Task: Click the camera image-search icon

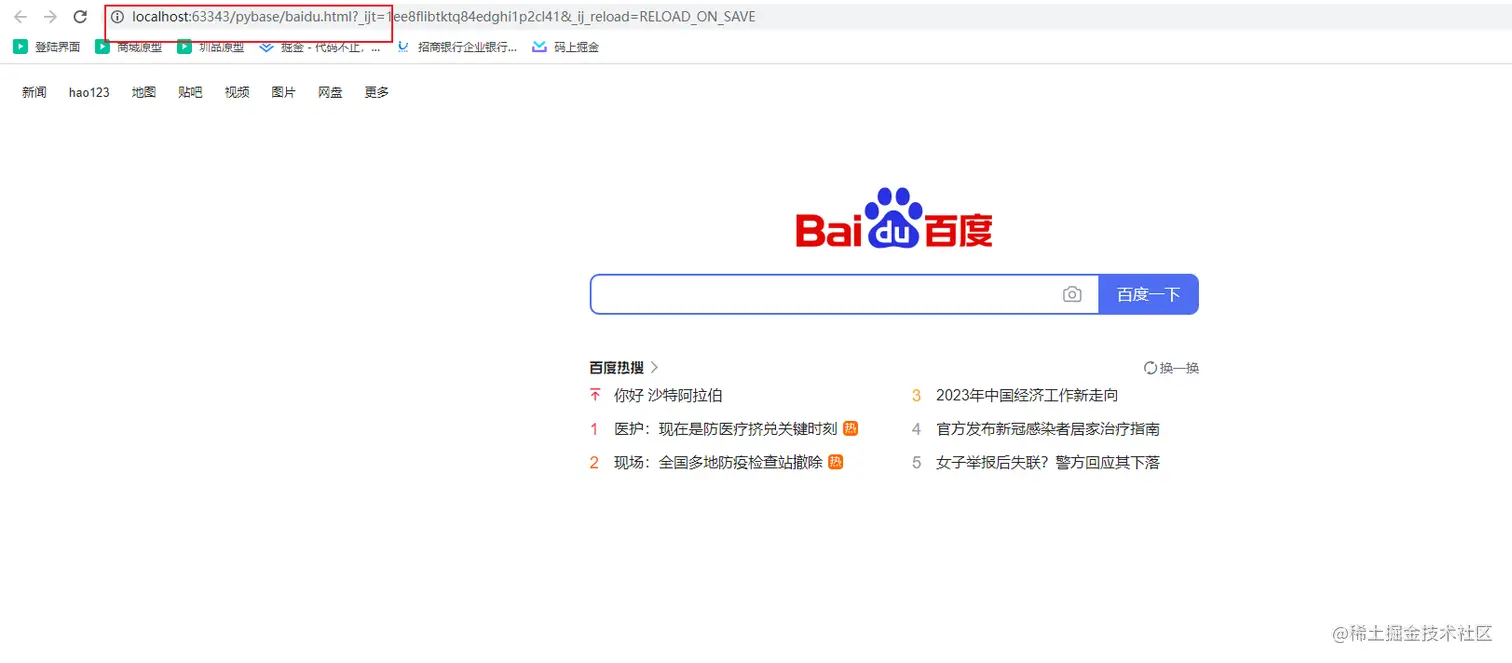Action: click(x=1072, y=294)
